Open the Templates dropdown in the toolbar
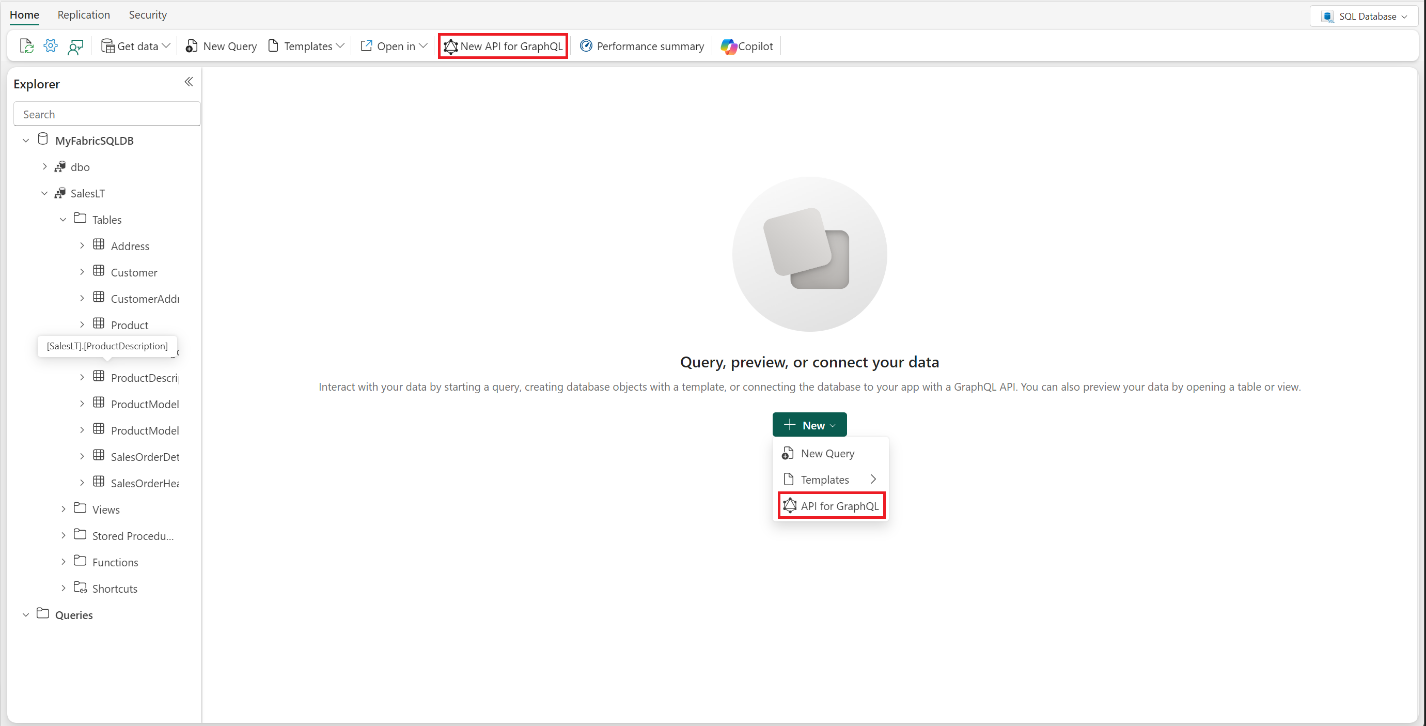 [x=306, y=46]
